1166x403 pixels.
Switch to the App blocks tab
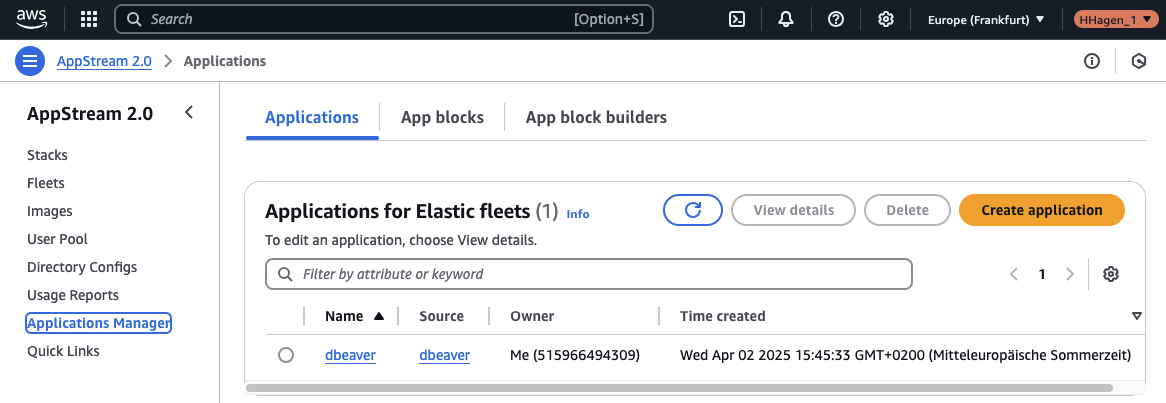pyautogui.click(x=442, y=117)
